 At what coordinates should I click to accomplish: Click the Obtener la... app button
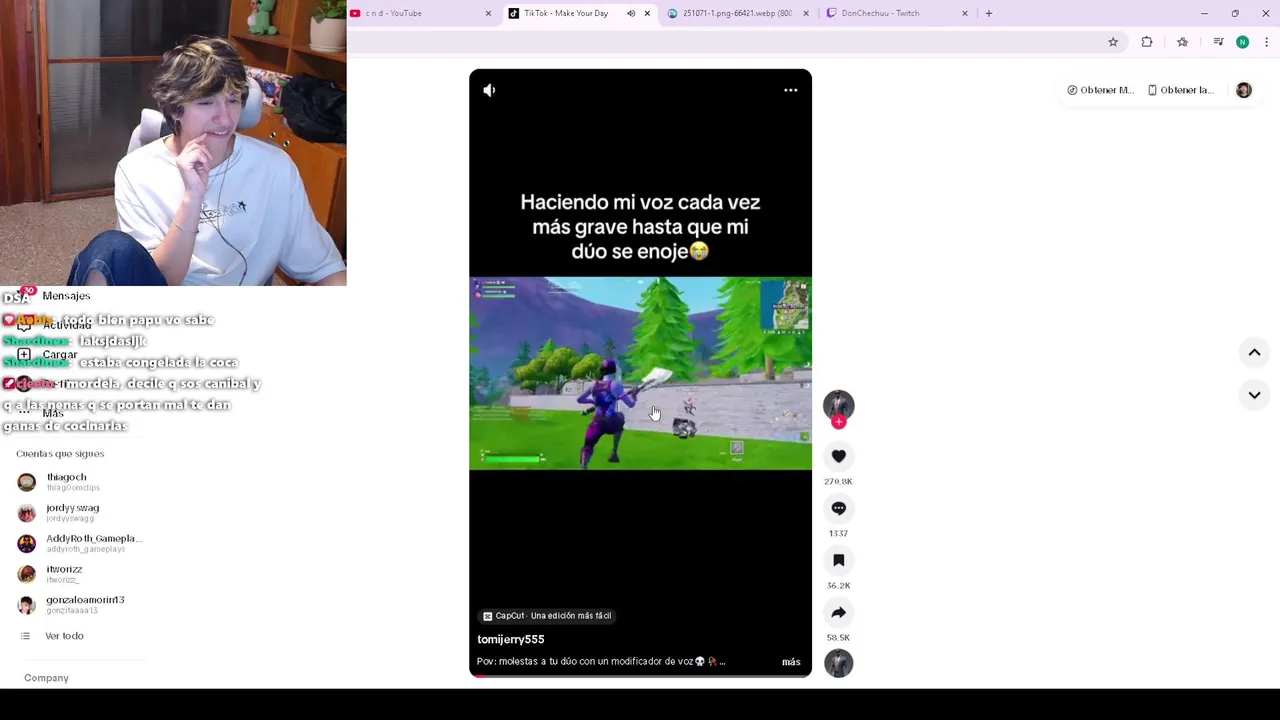click(1180, 90)
